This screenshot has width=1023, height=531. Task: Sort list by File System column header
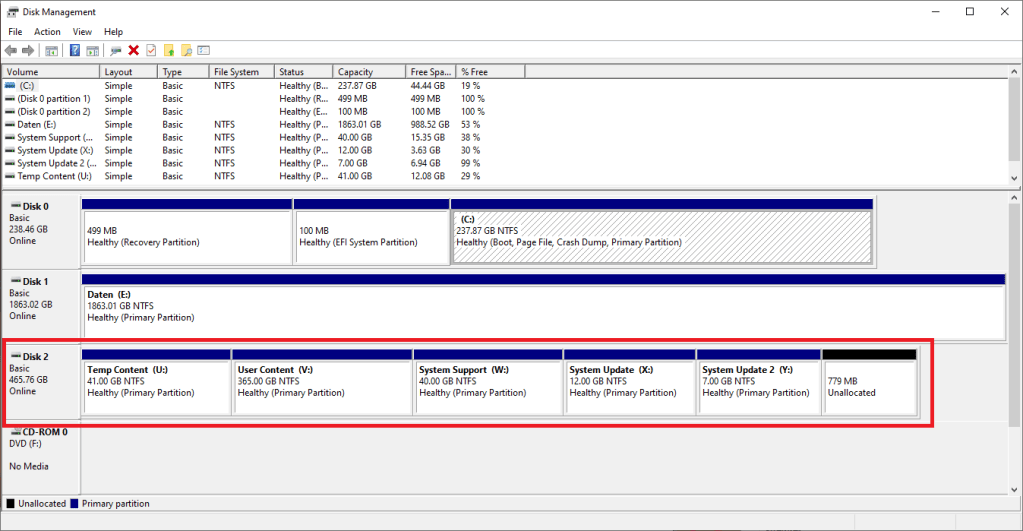point(236,72)
